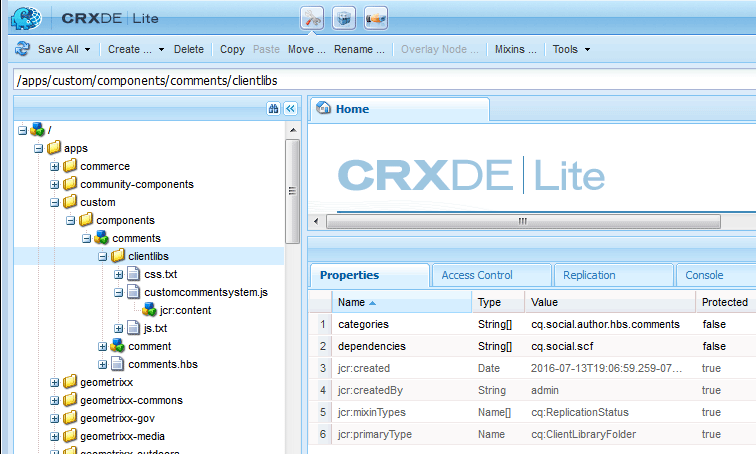Open the package cube icon in the header
756x454 pixels.
tap(344, 19)
